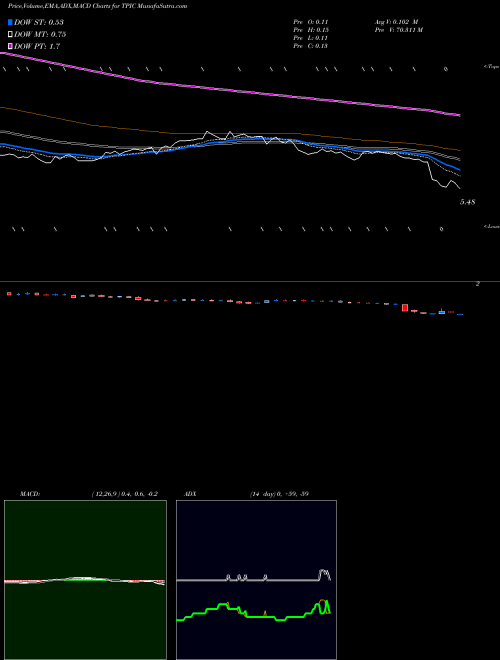Click the 'Pre O: 0.11' open value
The image size is (500, 660).
coord(311,22)
